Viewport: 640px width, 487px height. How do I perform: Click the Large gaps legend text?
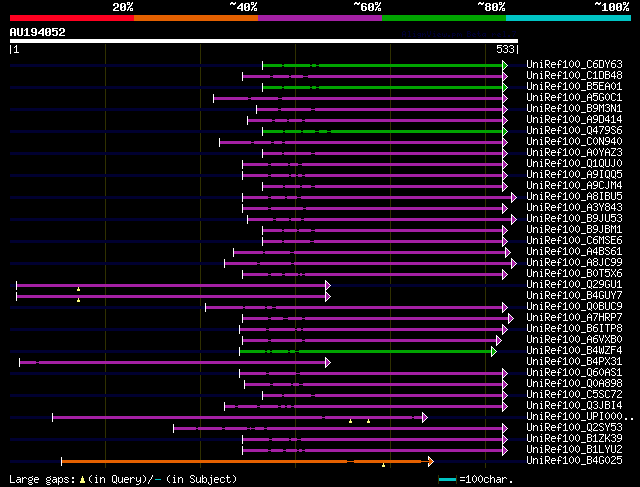tap(123, 479)
